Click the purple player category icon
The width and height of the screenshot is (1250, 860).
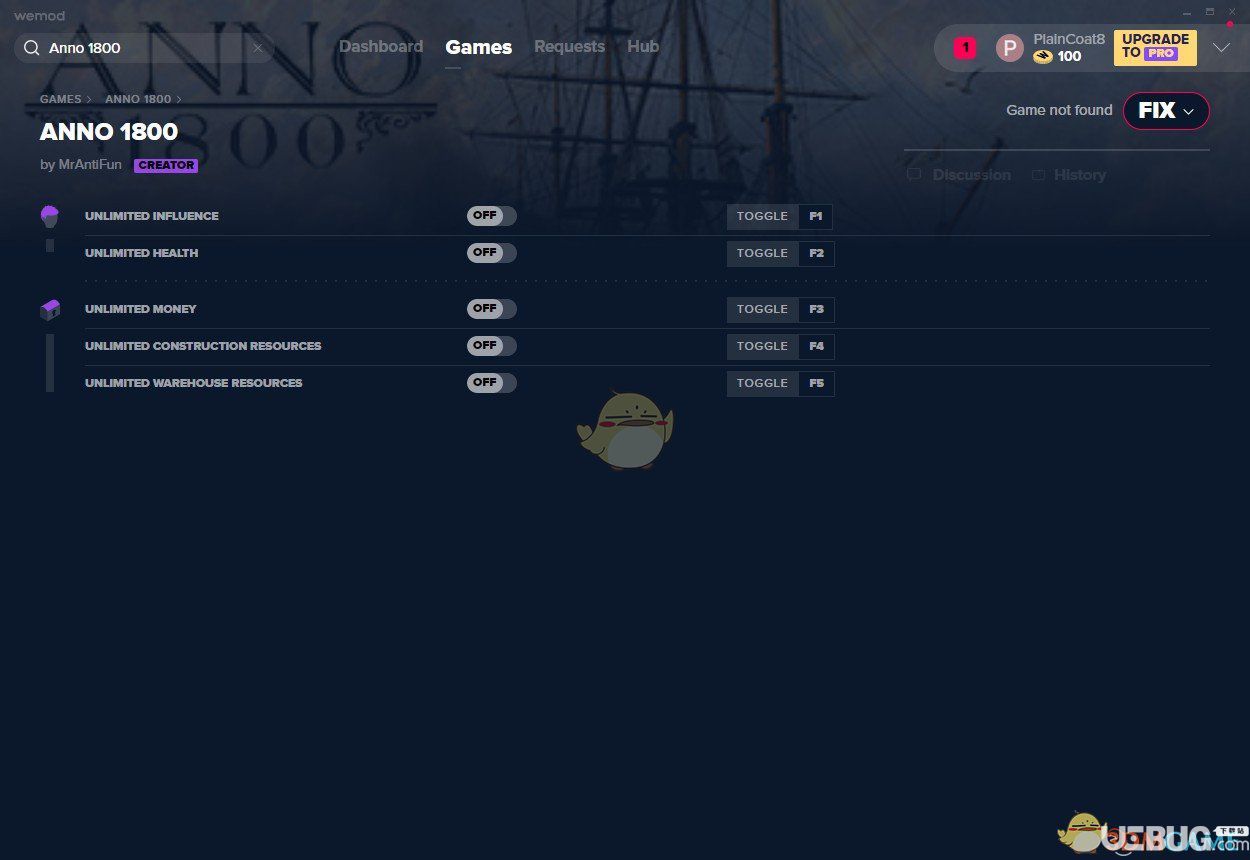point(49,216)
